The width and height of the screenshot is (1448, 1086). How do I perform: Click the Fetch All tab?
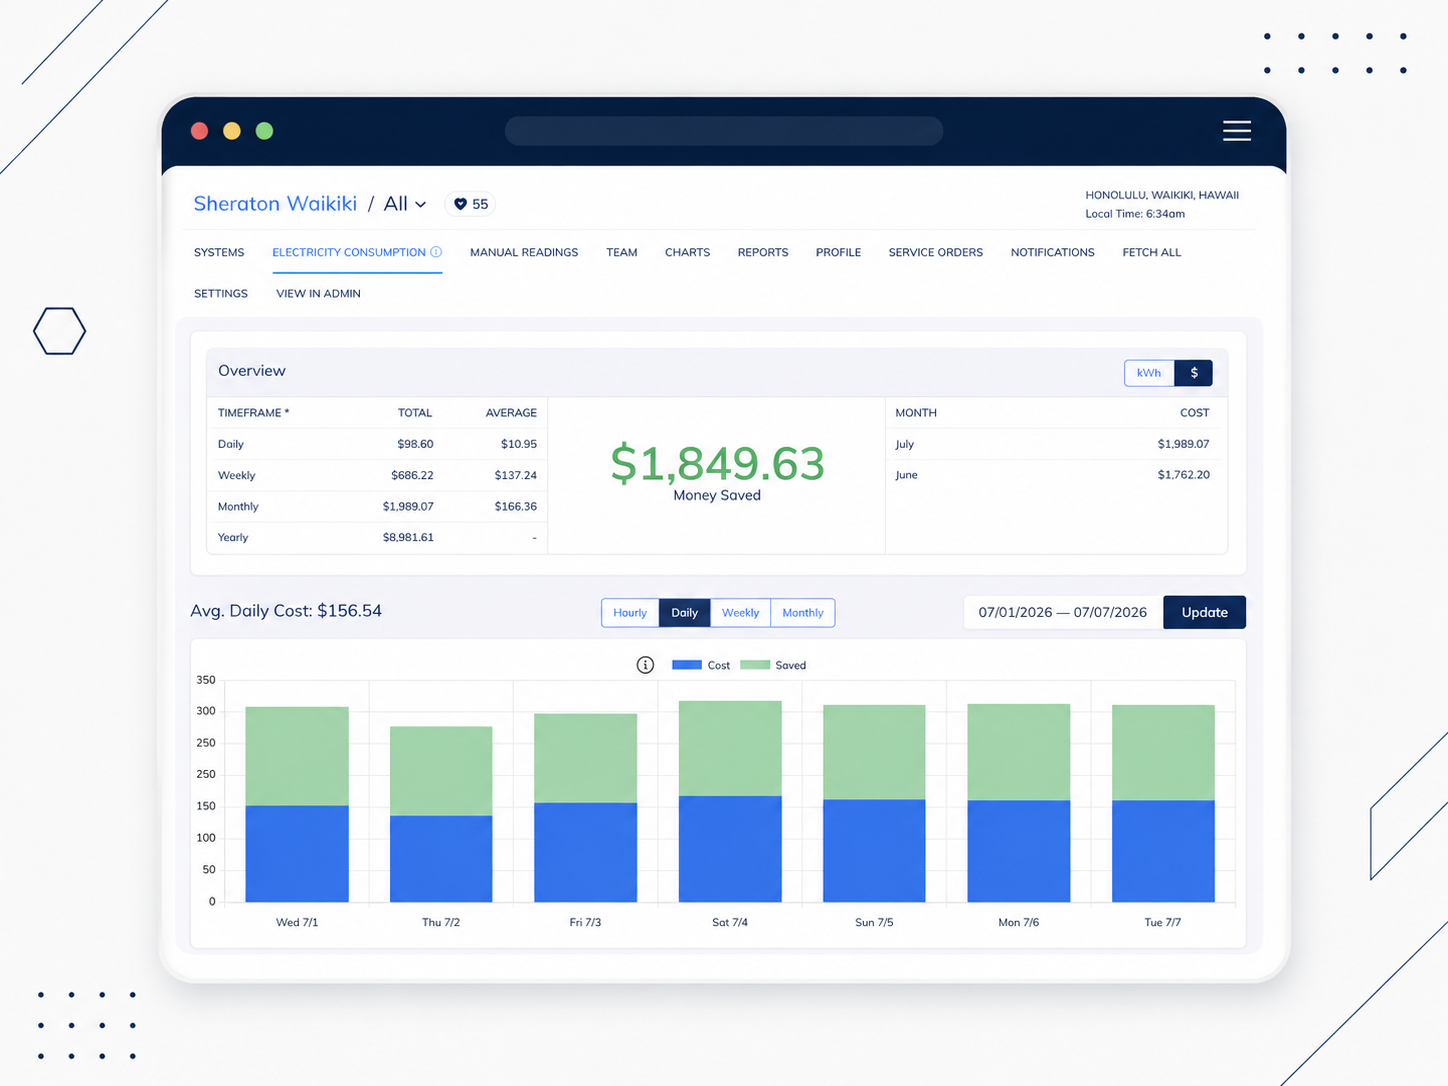(x=1152, y=253)
